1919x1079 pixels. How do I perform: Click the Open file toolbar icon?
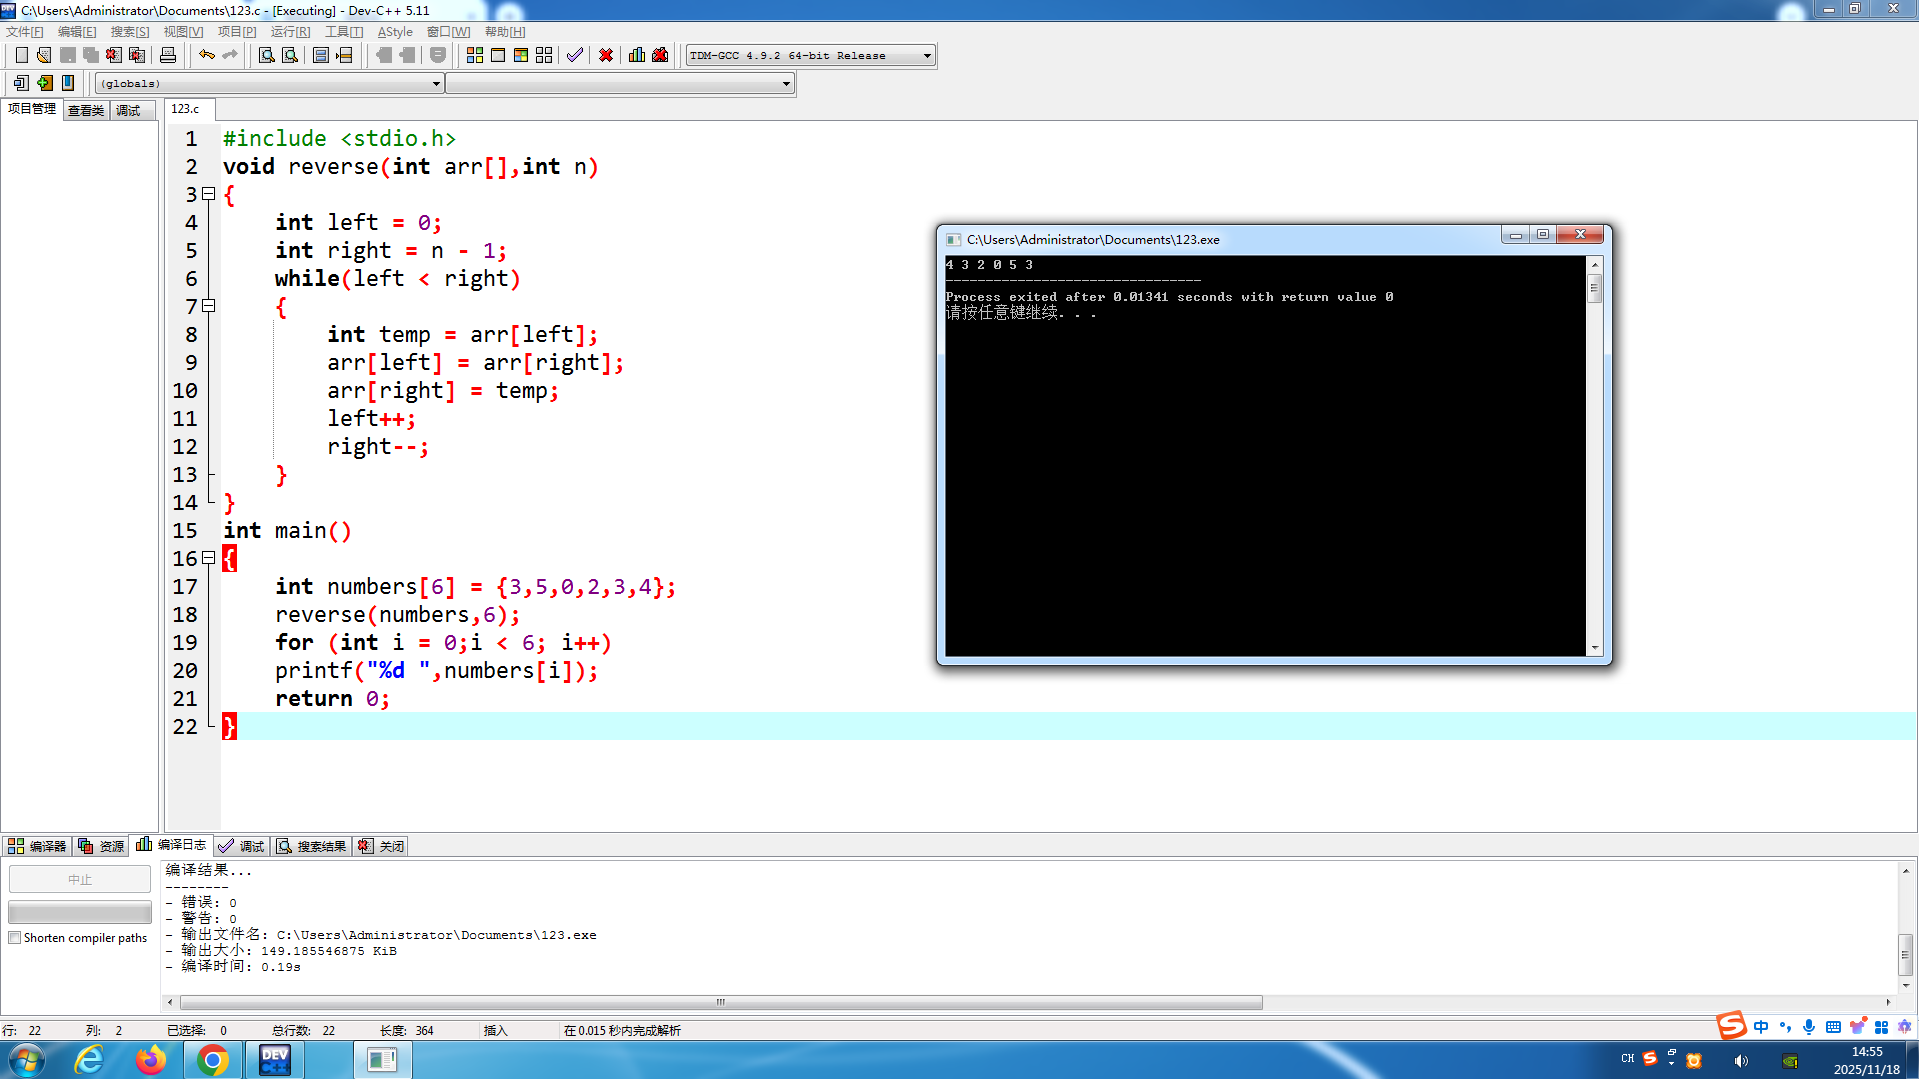point(44,55)
